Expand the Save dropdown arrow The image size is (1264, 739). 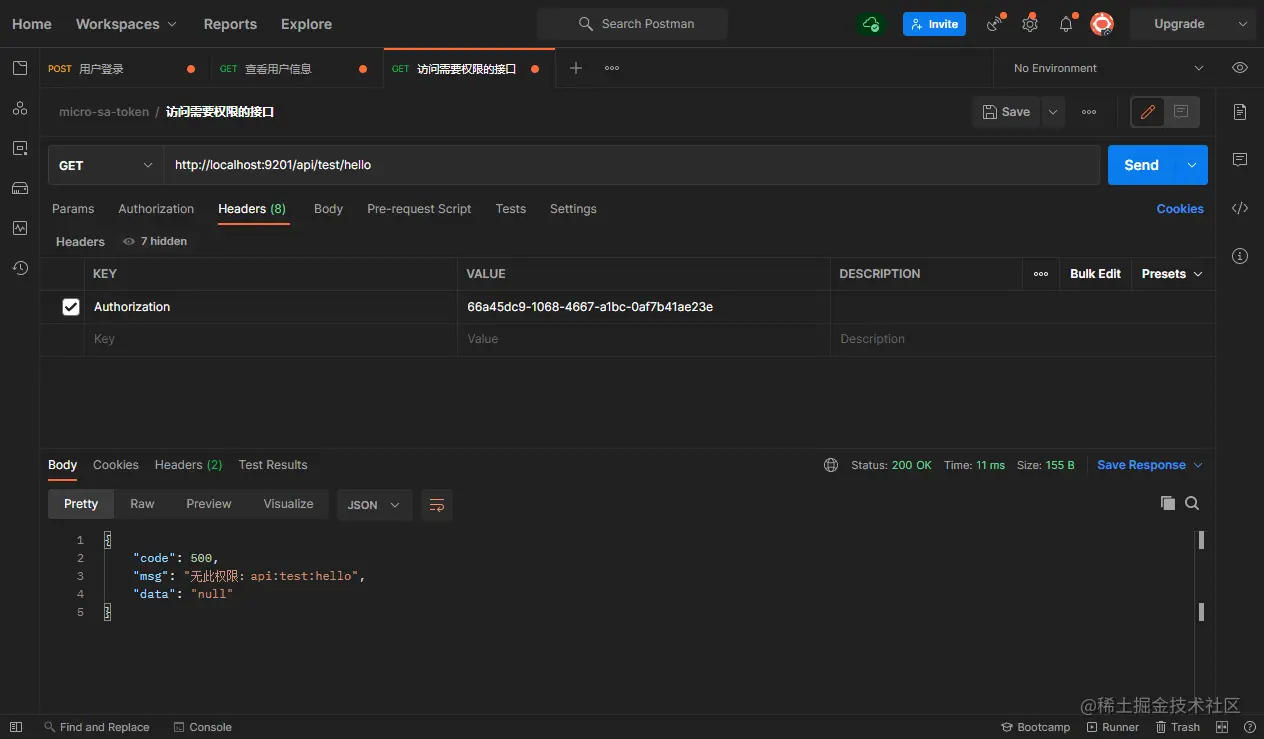click(1053, 112)
